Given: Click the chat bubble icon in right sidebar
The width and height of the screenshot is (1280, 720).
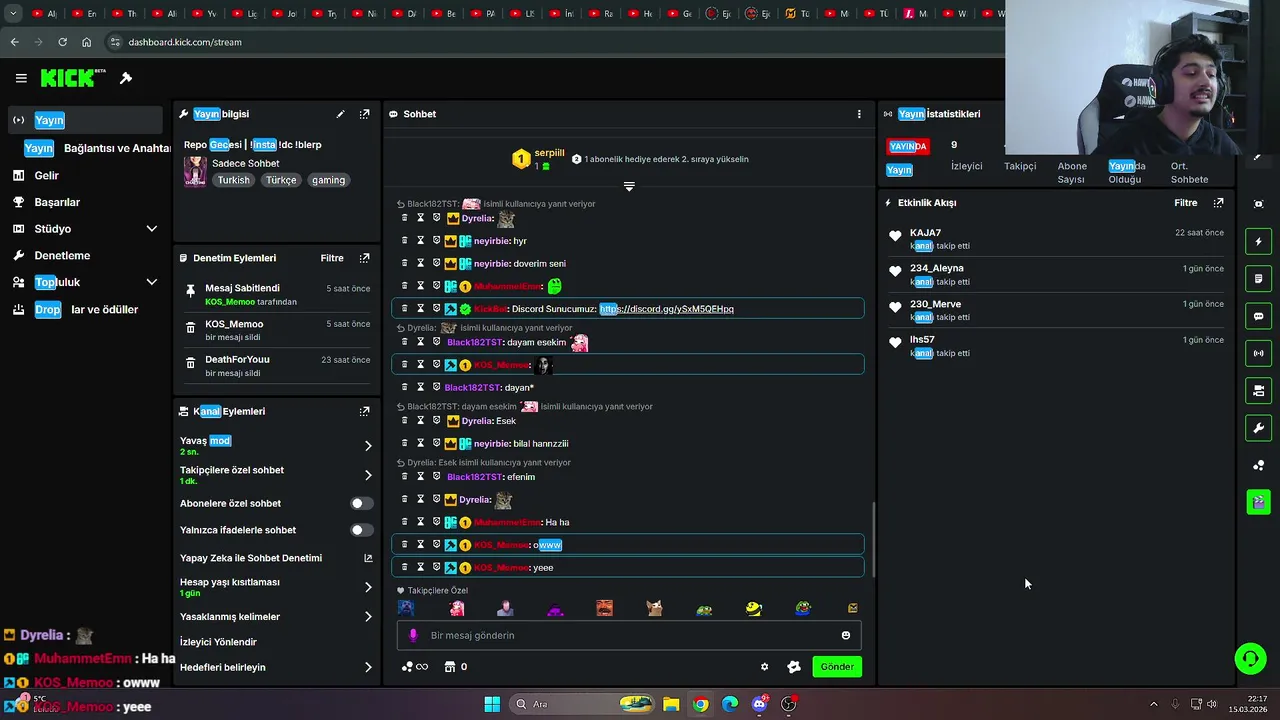Looking at the screenshot, I should (1259, 316).
